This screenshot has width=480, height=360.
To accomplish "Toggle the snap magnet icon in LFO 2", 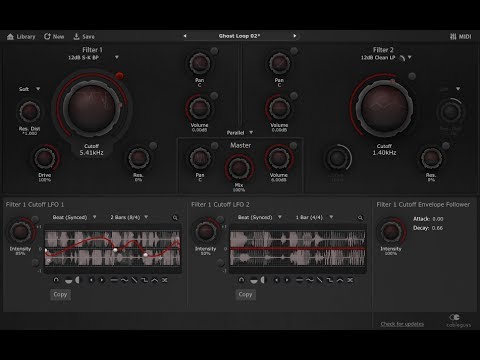I will coord(241,280).
